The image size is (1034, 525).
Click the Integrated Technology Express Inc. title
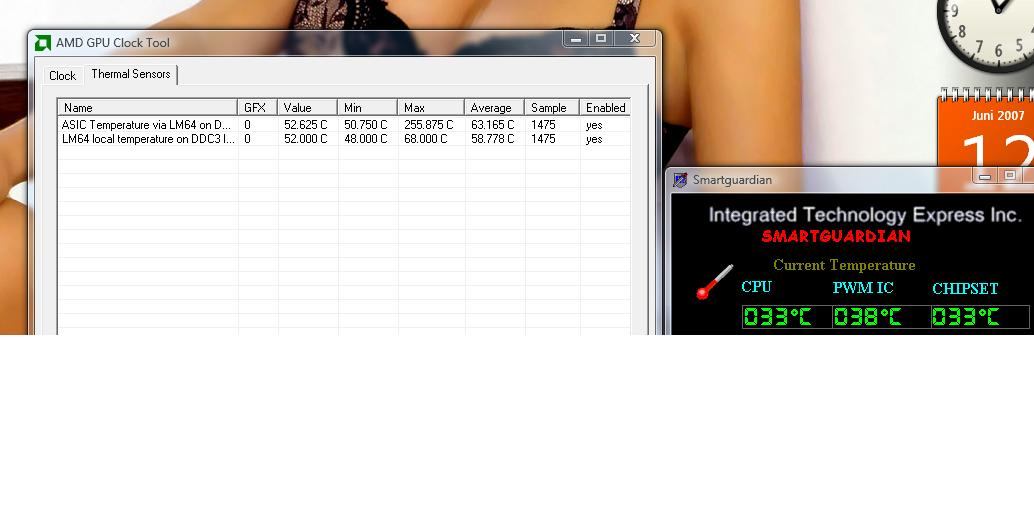coord(865,215)
